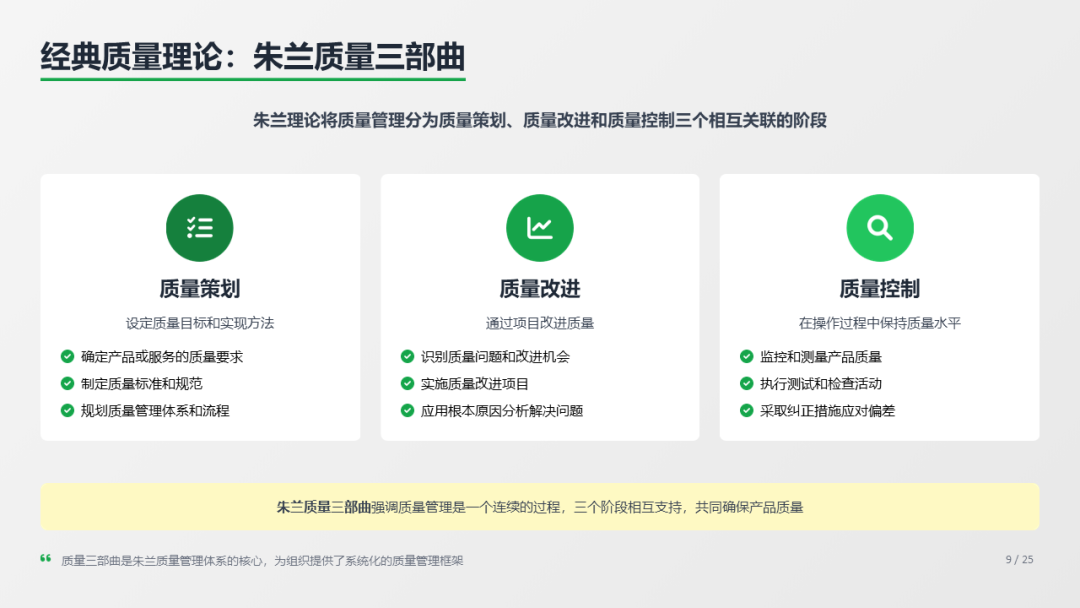Click the subtitle starting with 朱兰理论将质量管理
1080x608 pixels.
click(x=540, y=121)
